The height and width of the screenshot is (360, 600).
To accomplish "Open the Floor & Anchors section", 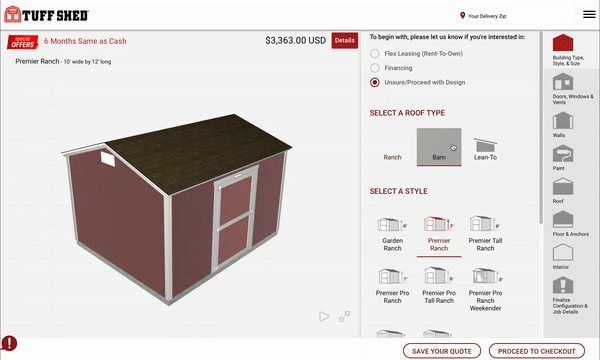I will tap(570, 223).
